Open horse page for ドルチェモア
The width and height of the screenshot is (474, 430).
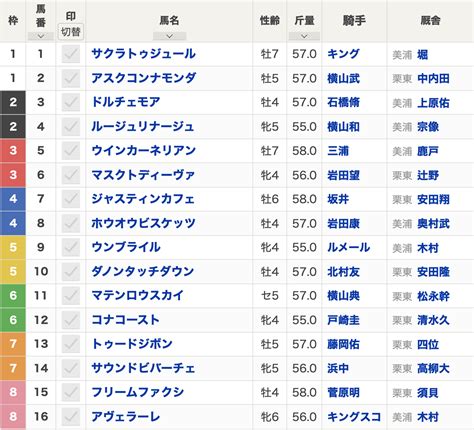pyautogui.click(x=126, y=102)
